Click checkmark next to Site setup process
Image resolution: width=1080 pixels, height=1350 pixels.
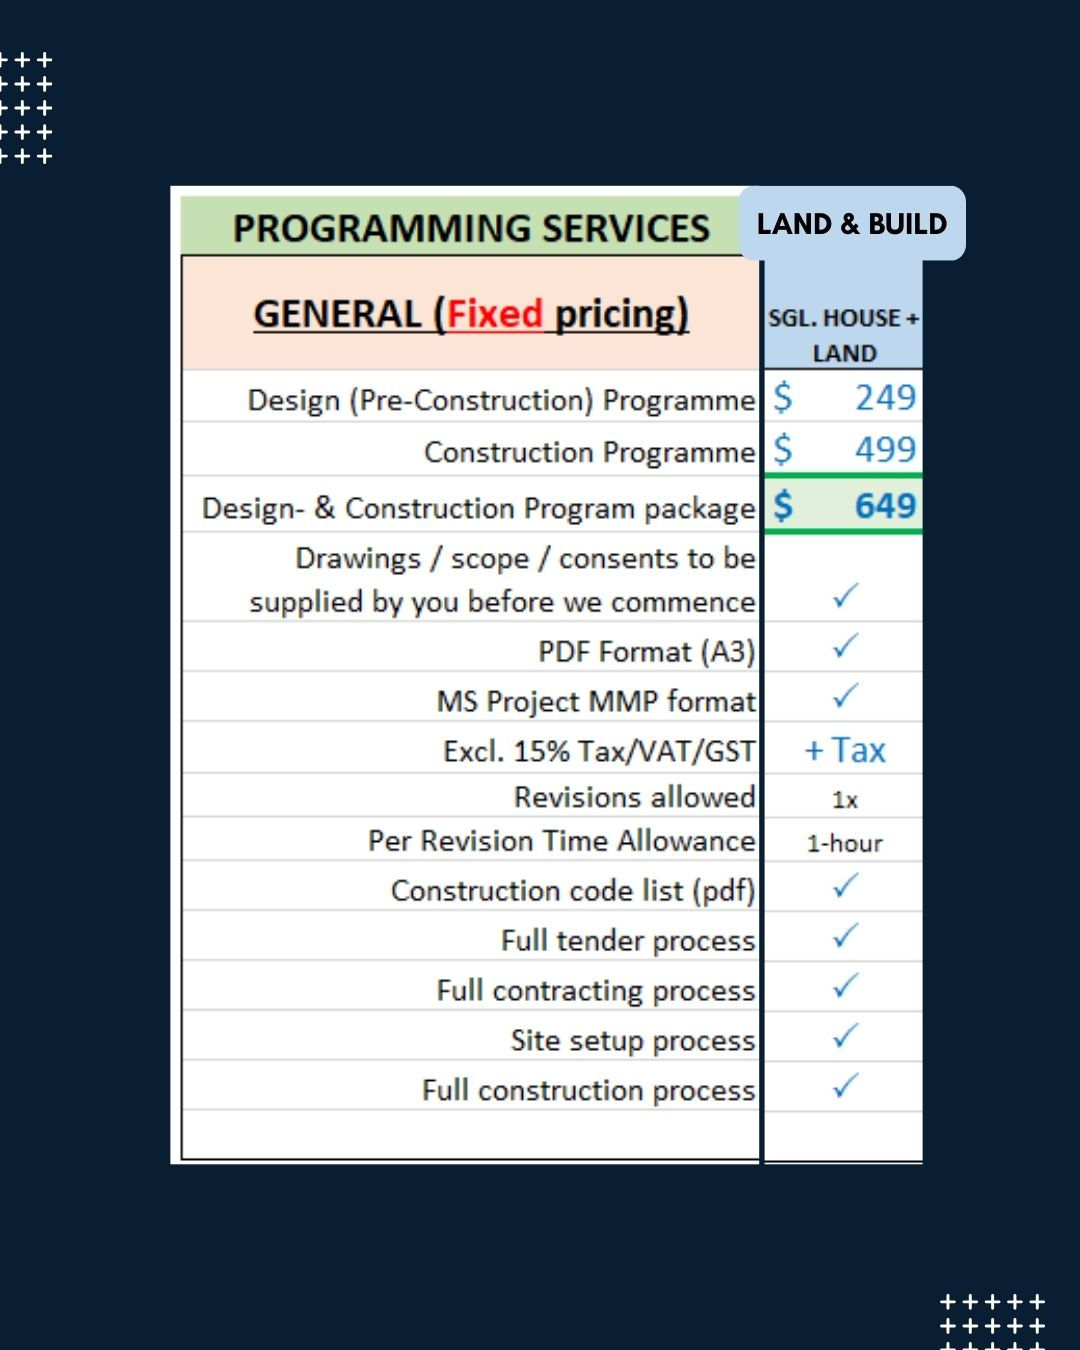pyautogui.click(x=845, y=1036)
